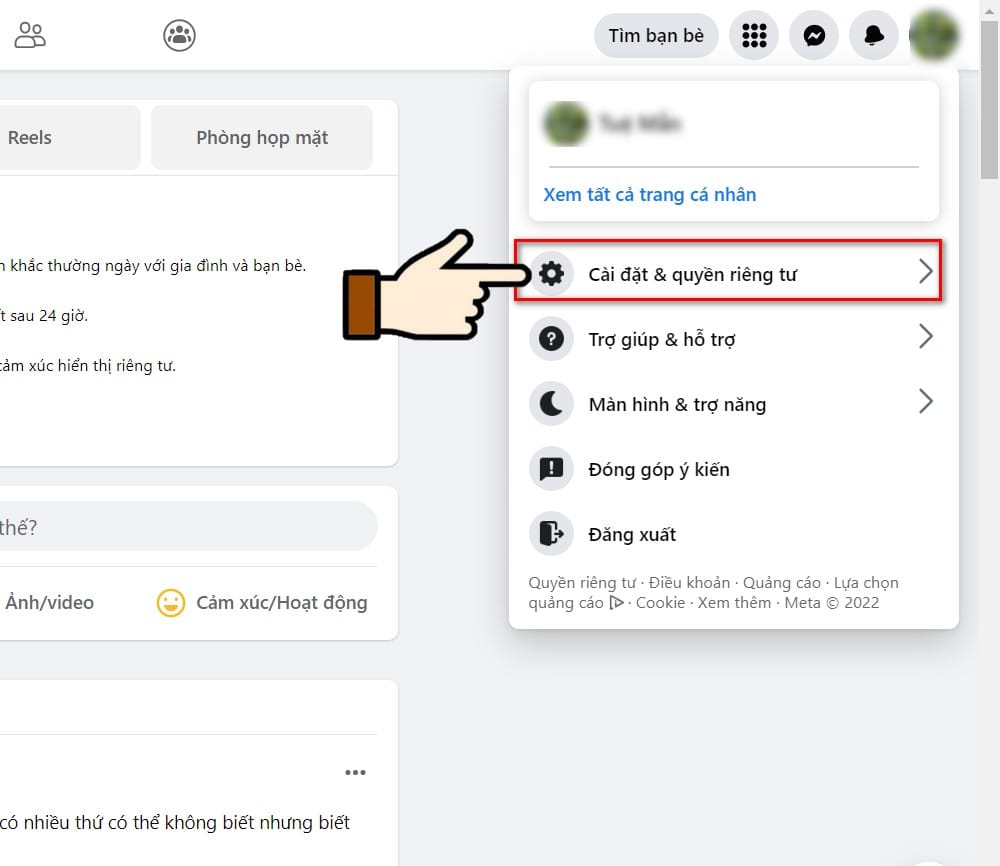Open the three-dot post options menu

tap(355, 772)
